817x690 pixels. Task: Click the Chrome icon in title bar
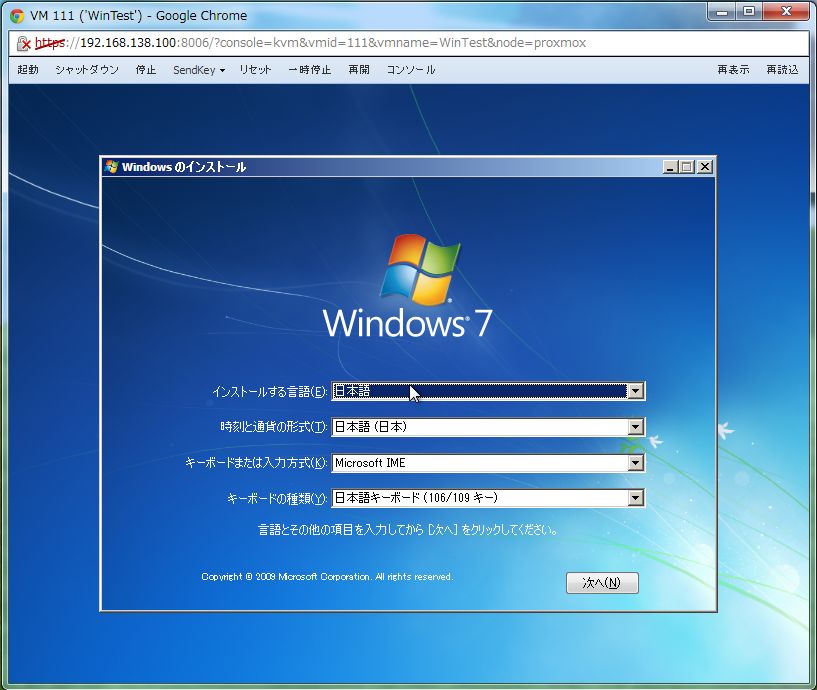(x=17, y=16)
